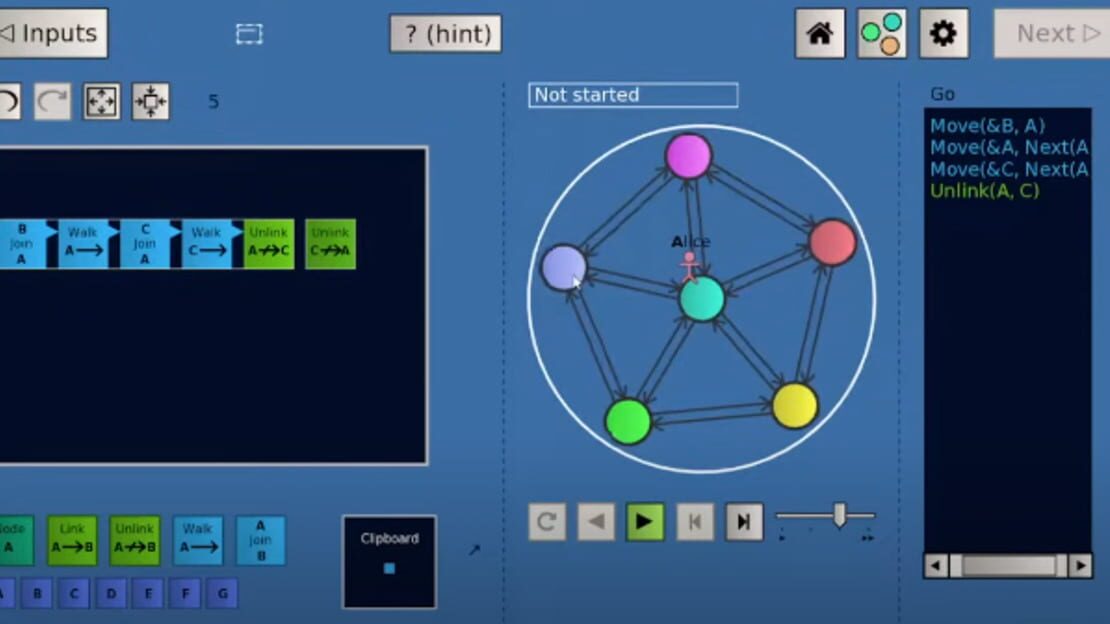
Task: Redo the last undone action
Action: [52, 101]
